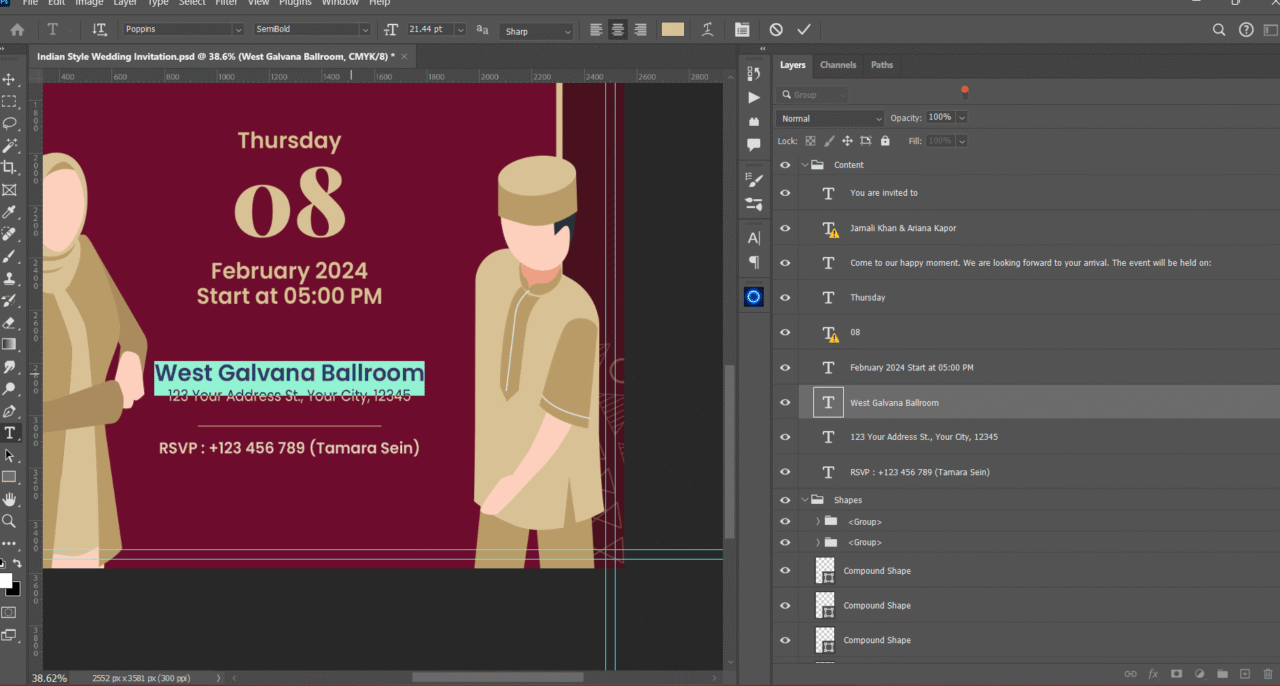The height and width of the screenshot is (686, 1280).
Task: Select the Crop tool
Action: pyautogui.click(x=9, y=167)
